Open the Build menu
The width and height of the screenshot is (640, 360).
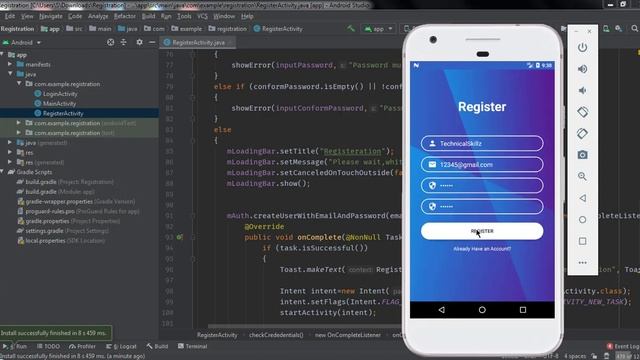(x=148, y=16)
